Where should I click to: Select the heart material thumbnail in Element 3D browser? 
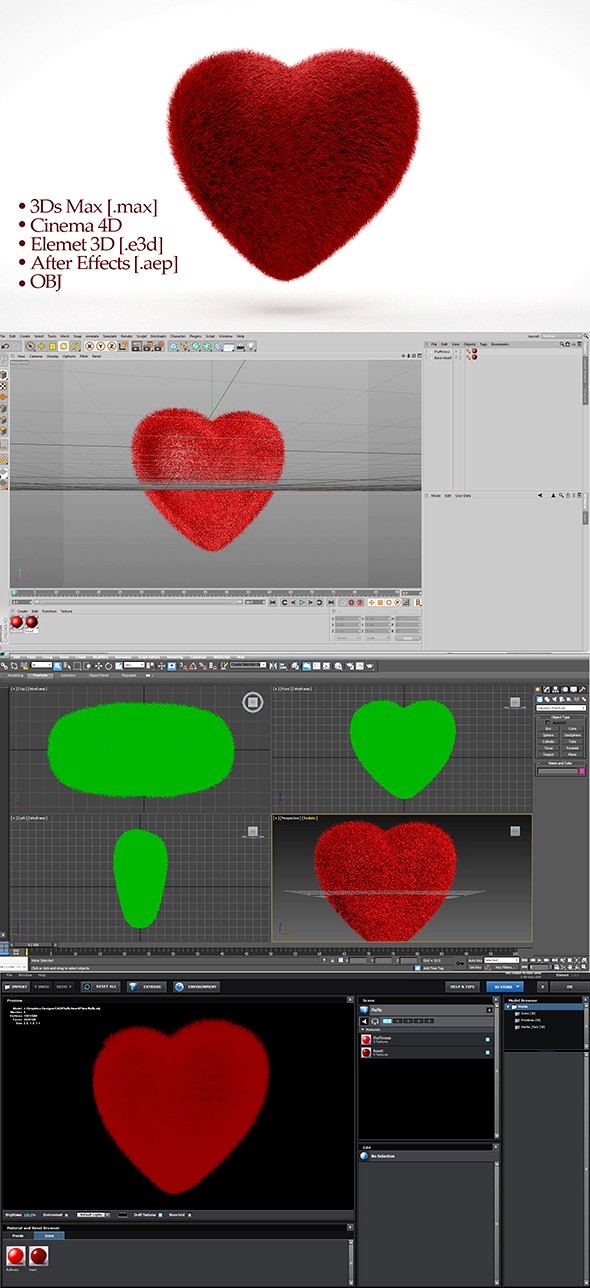(x=38, y=1256)
